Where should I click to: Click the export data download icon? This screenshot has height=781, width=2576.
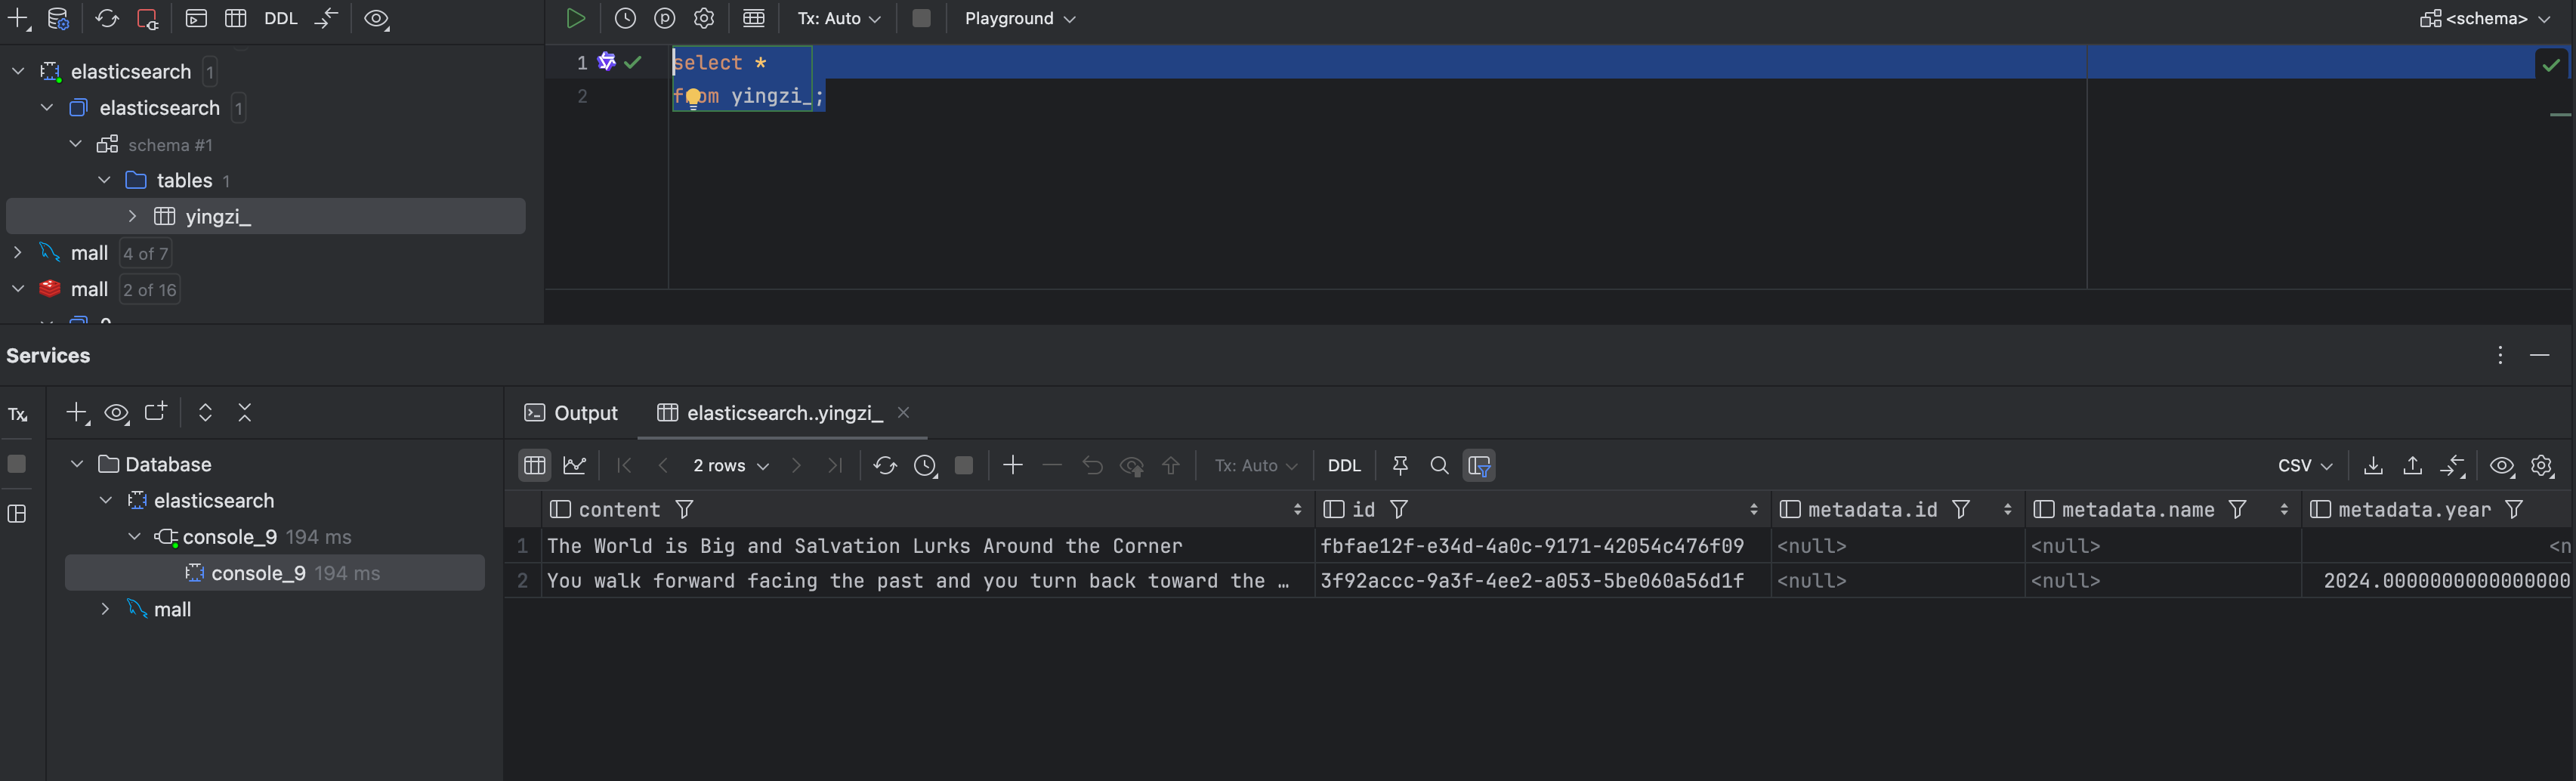click(x=2373, y=465)
